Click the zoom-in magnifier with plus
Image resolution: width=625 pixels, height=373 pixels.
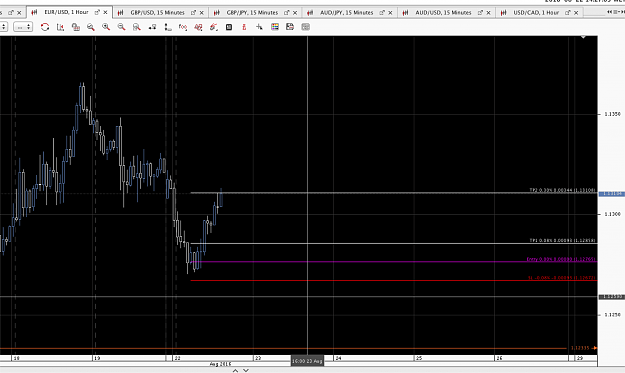pos(106,27)
